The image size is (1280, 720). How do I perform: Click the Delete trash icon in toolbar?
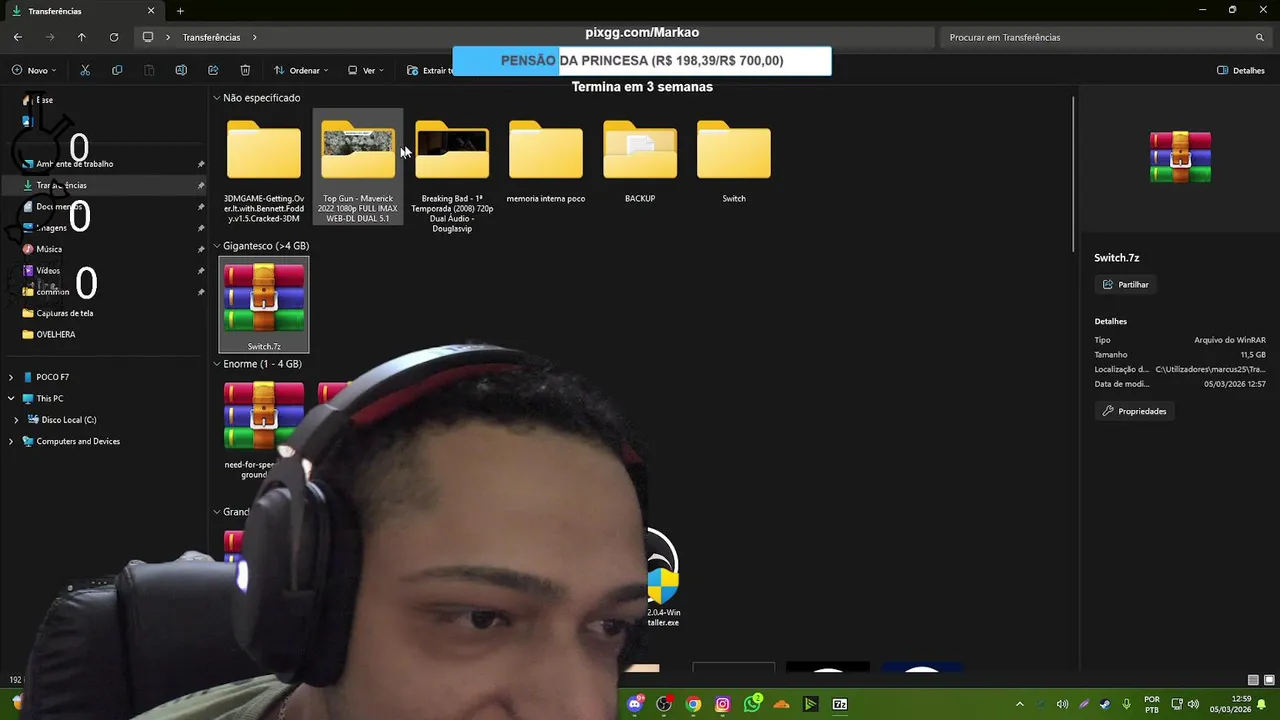pos(245,70)
